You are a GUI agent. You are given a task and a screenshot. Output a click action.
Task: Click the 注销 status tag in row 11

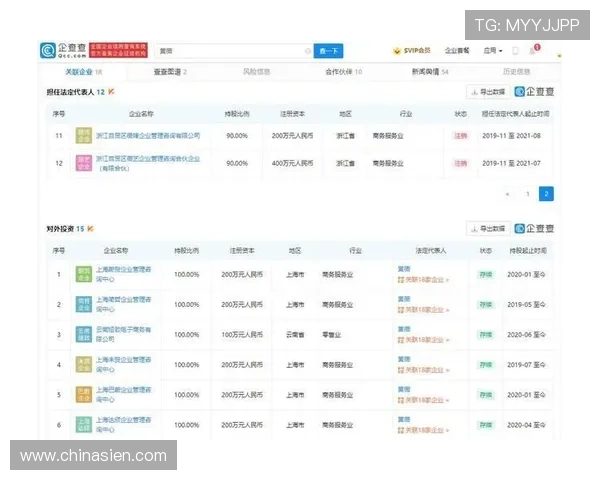(460, 136)
